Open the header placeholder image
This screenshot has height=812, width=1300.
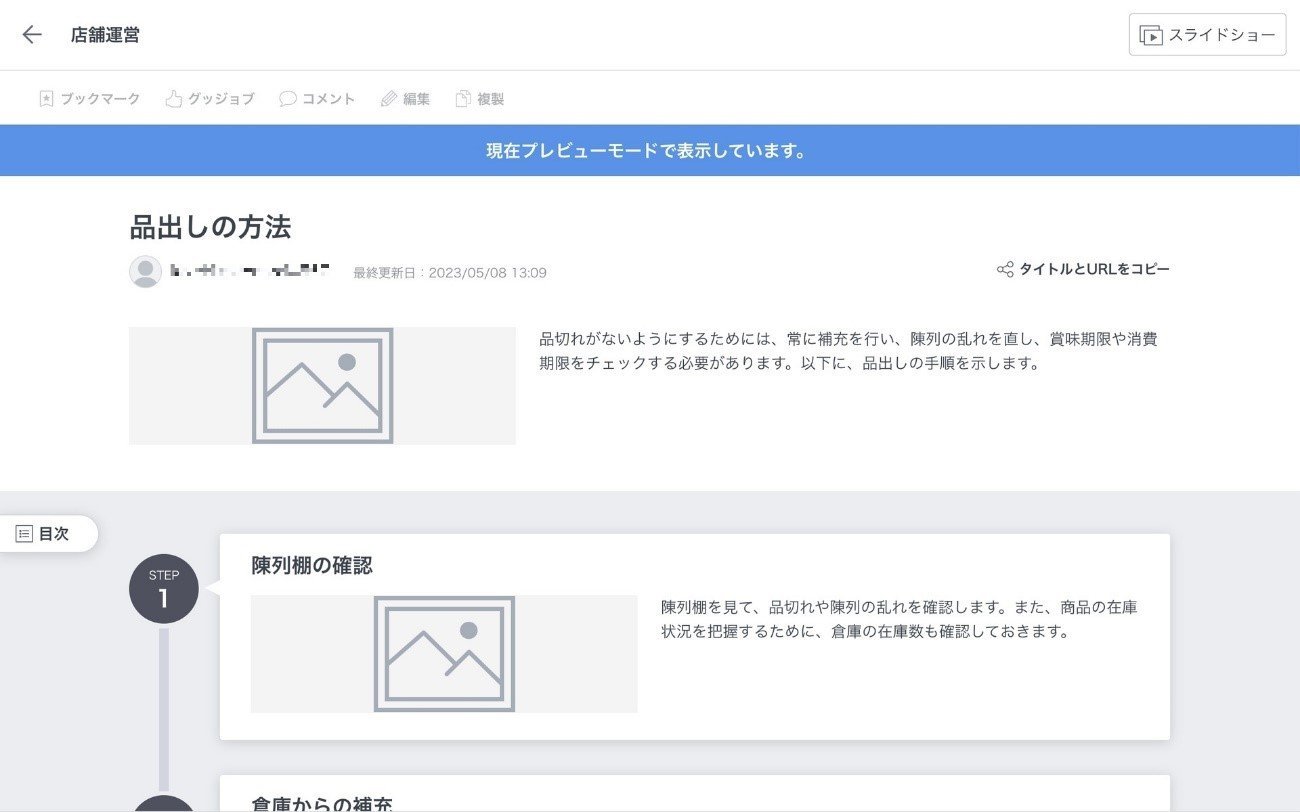(x=322, y=385)
